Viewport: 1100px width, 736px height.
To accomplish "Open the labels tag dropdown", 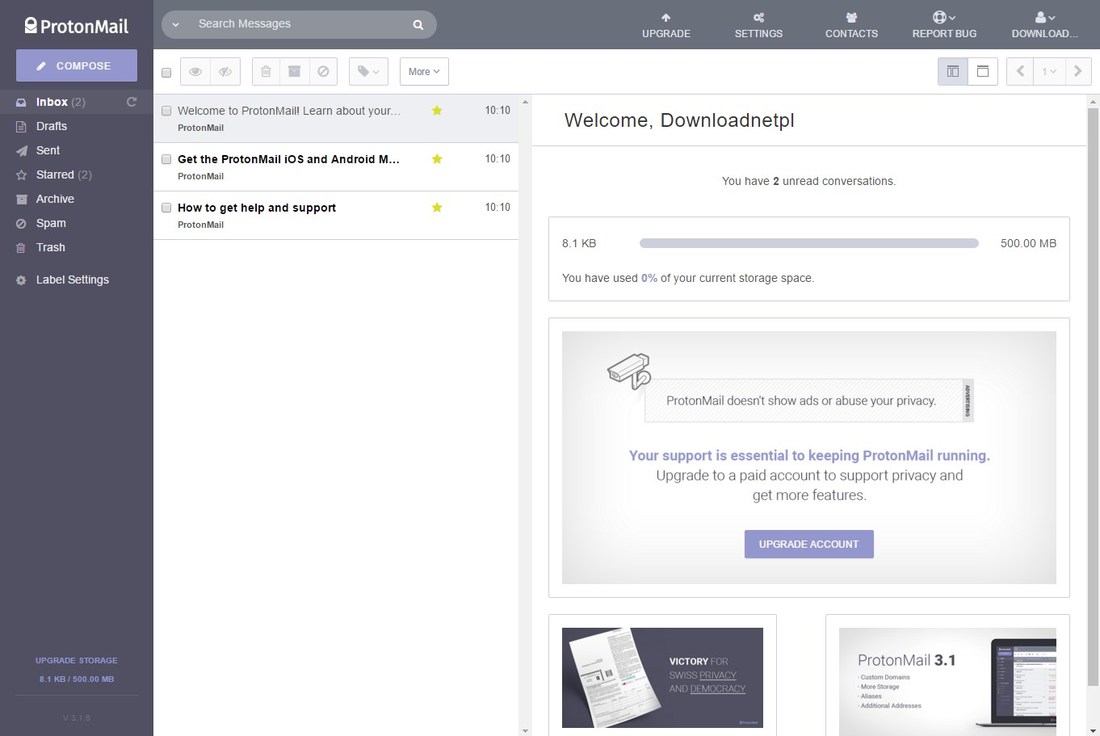I will tap(368, 72).
